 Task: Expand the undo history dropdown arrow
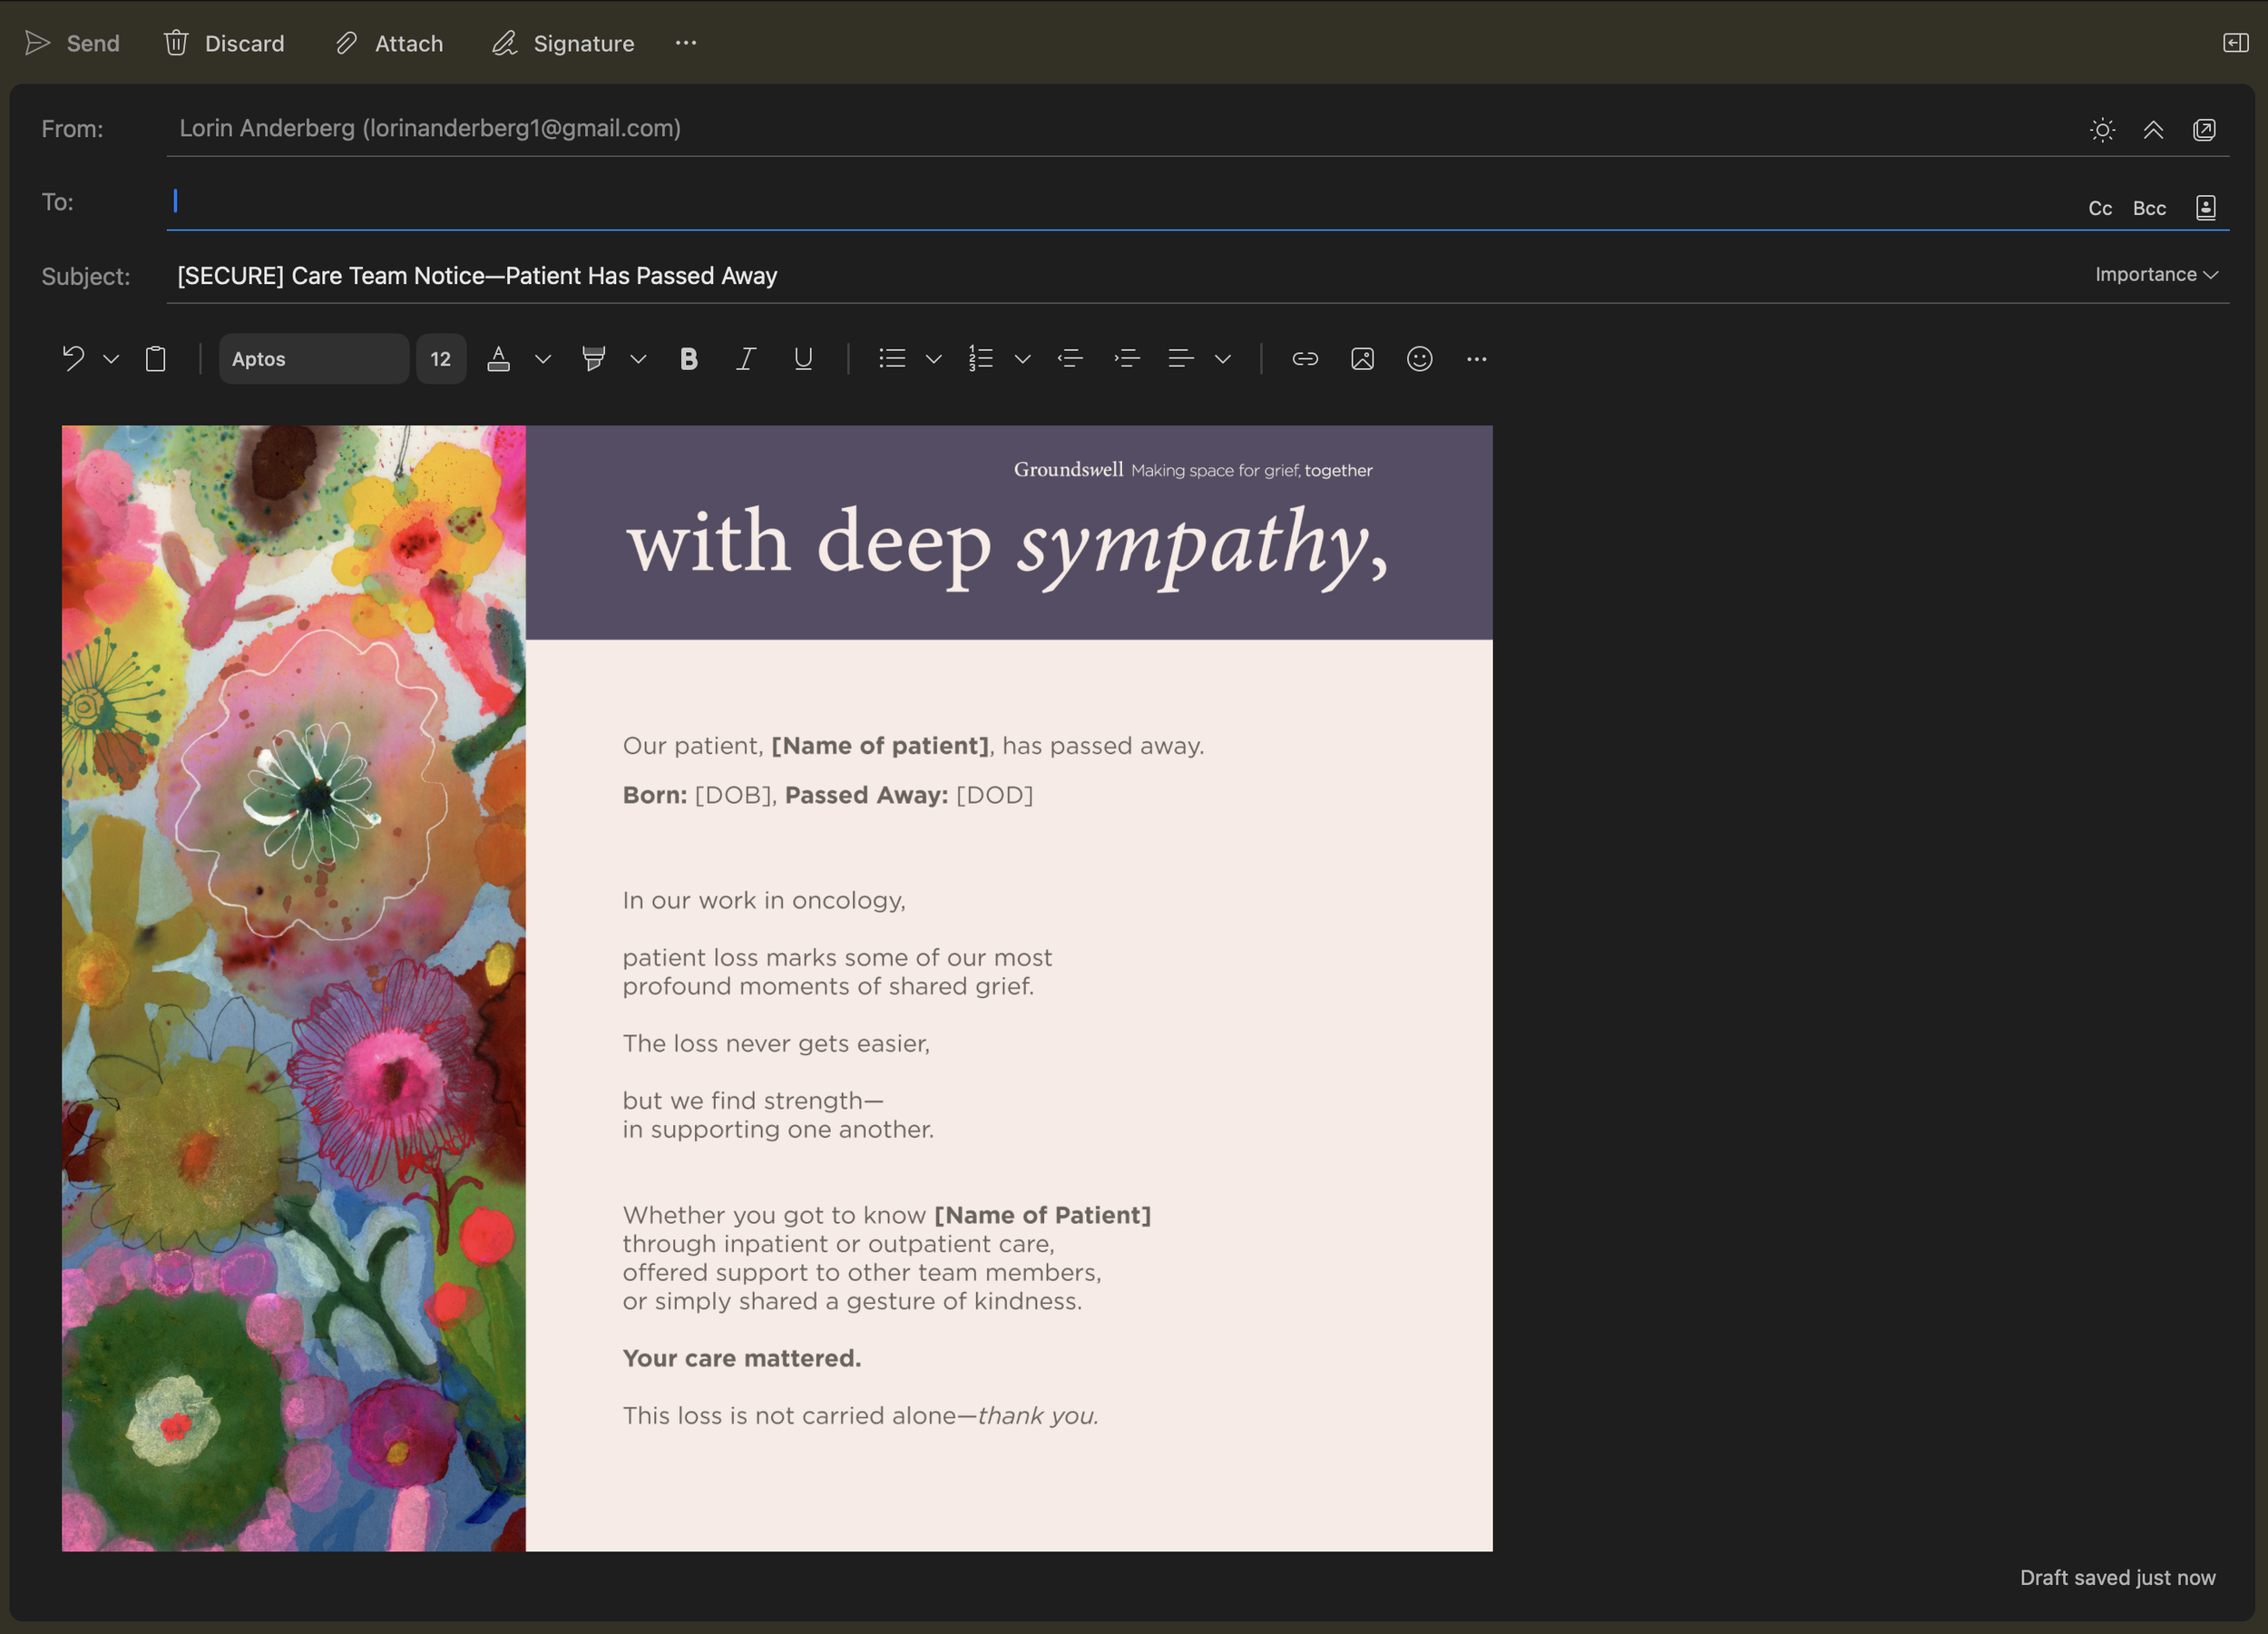(111, 358)
